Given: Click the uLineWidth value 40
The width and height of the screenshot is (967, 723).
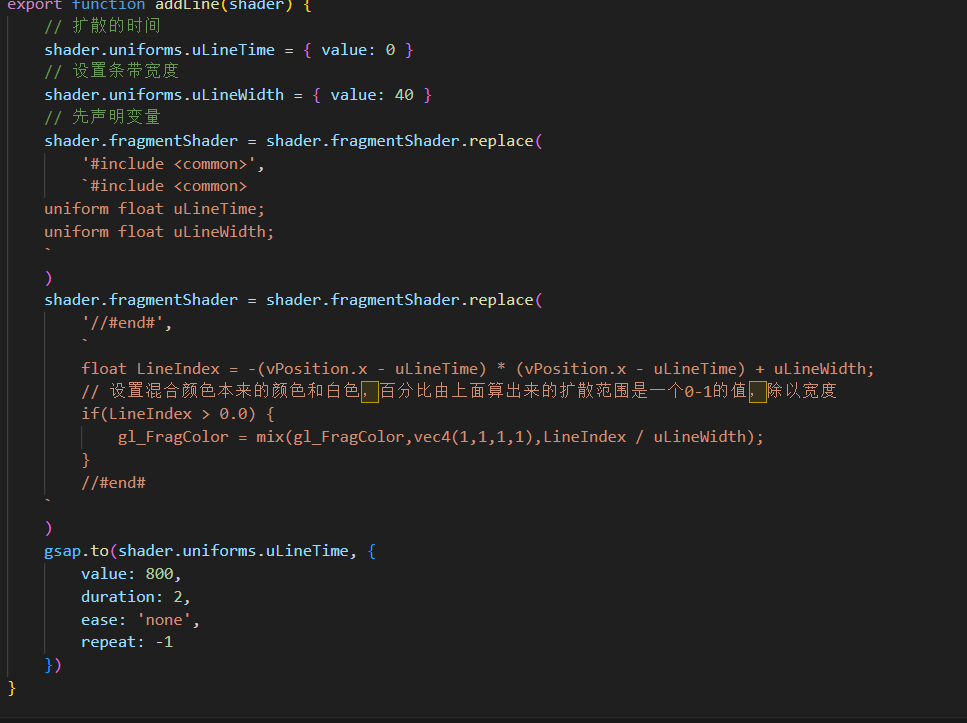Looking at the screenshot, I should click(404, 95).
